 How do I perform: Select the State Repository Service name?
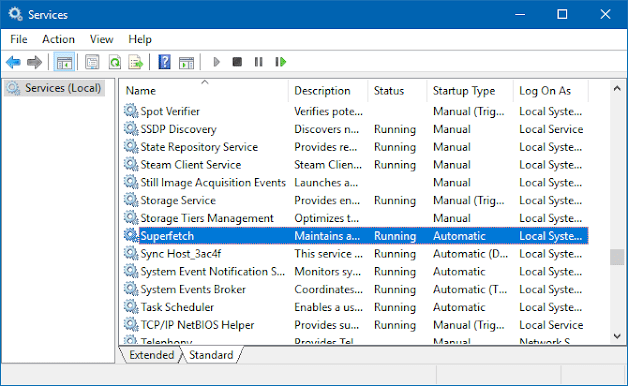tap(199, 147)
